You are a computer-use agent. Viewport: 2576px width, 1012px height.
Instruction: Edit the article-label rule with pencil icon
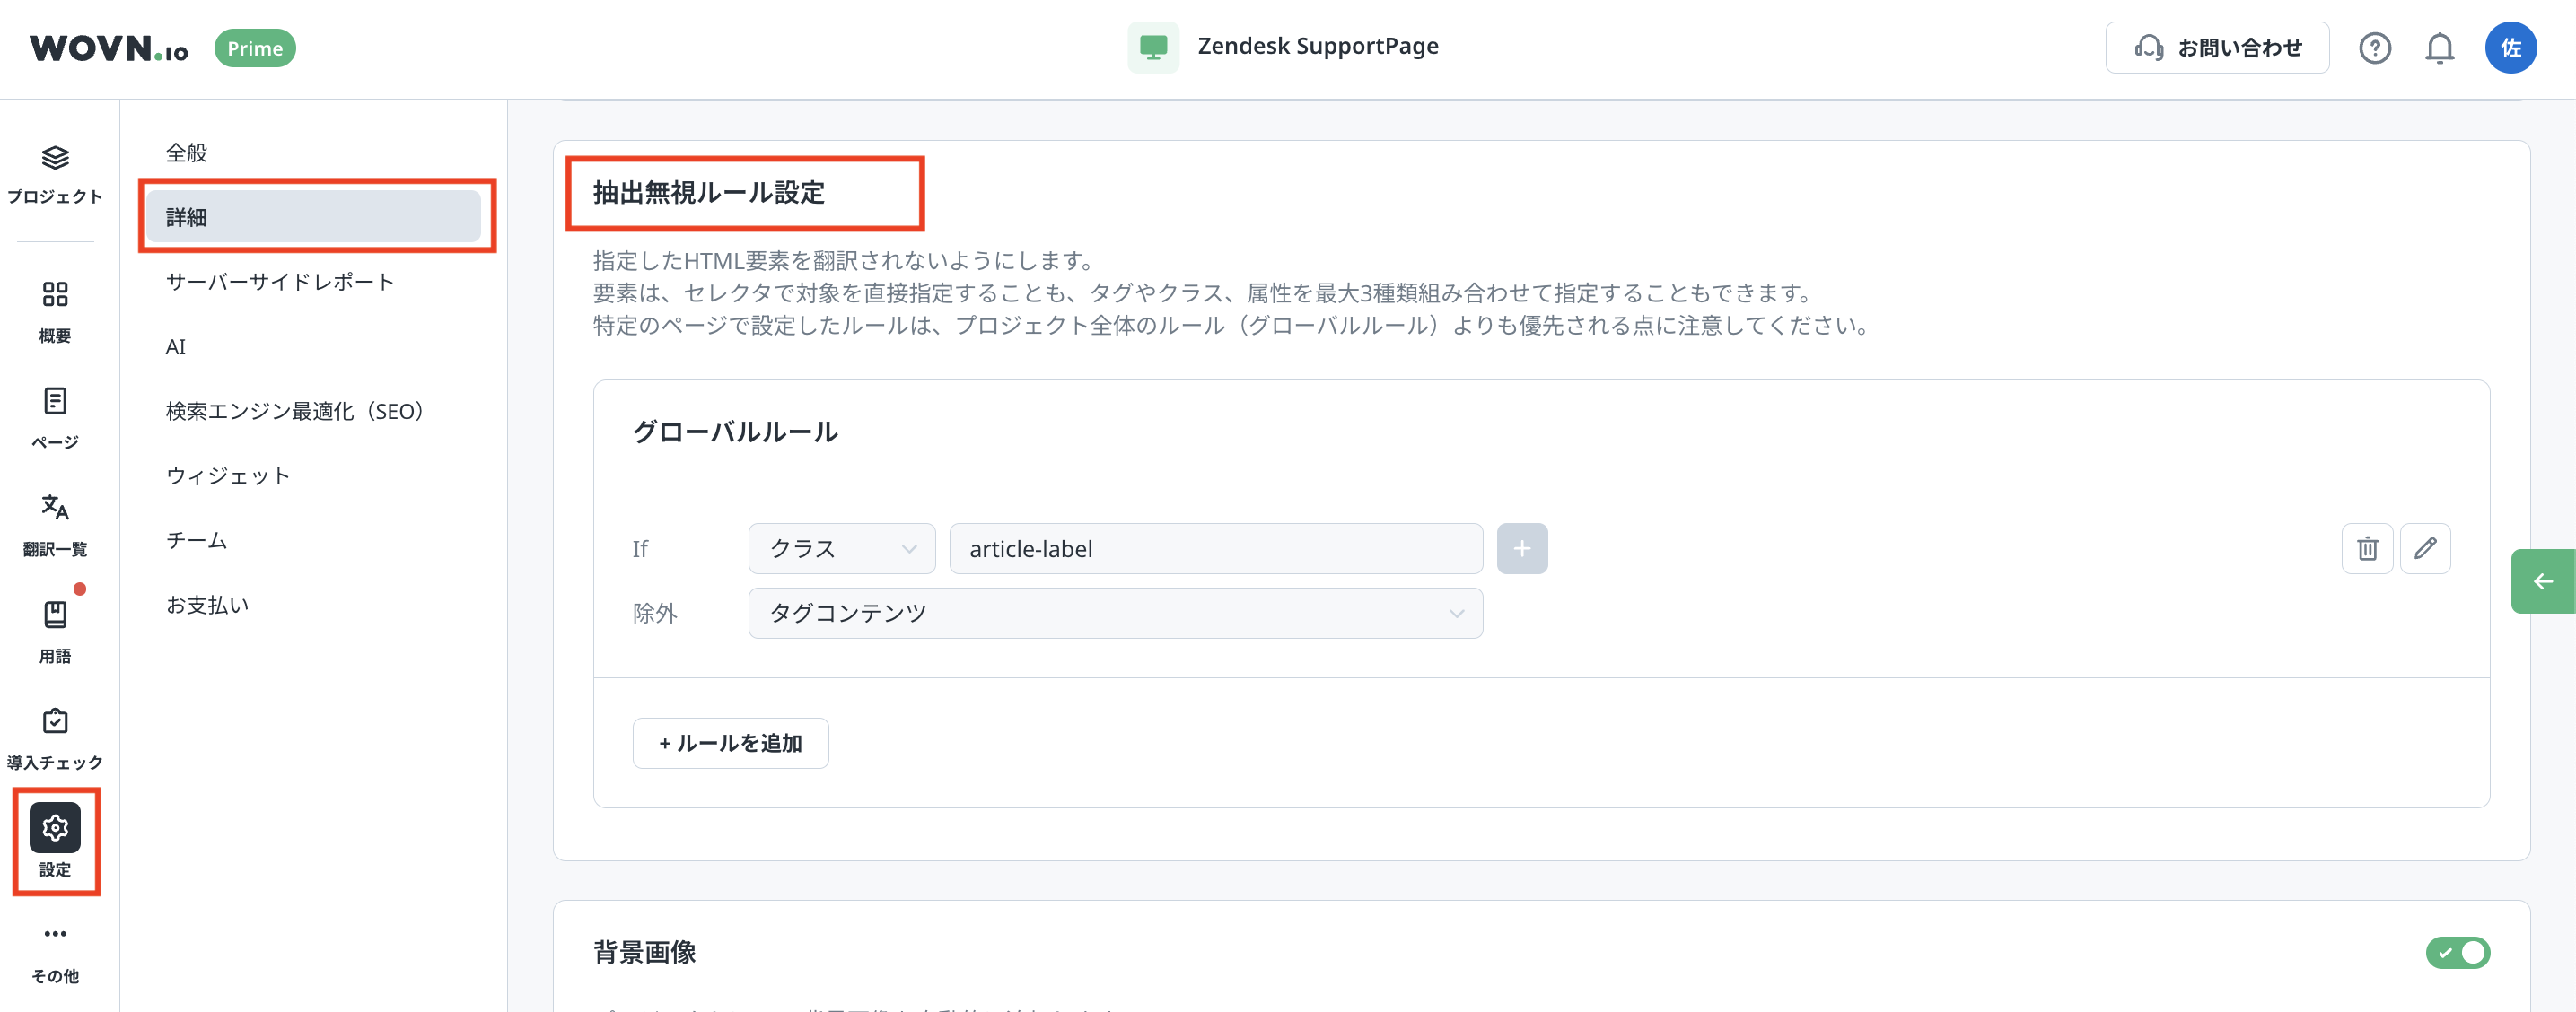click(x=2424, y=548)
